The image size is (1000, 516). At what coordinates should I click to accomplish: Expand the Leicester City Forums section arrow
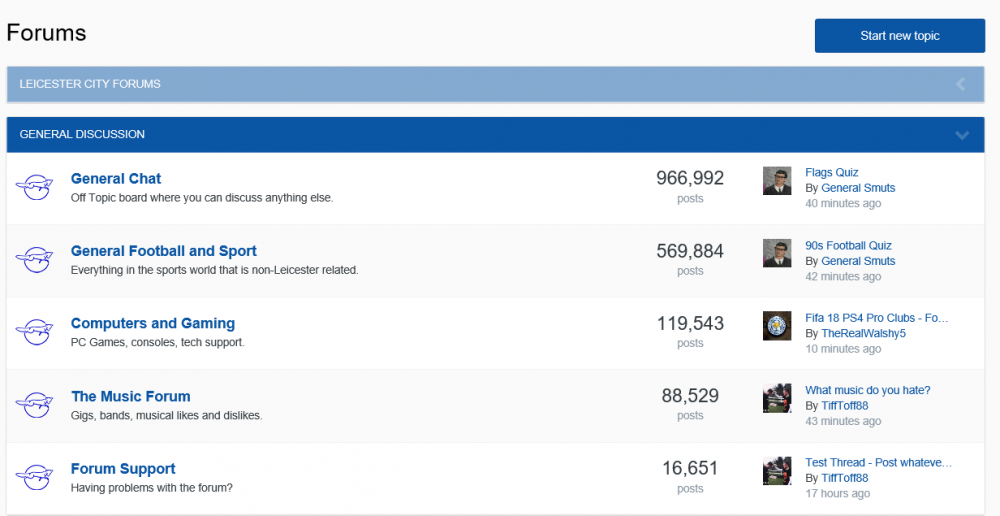(960, 84)
